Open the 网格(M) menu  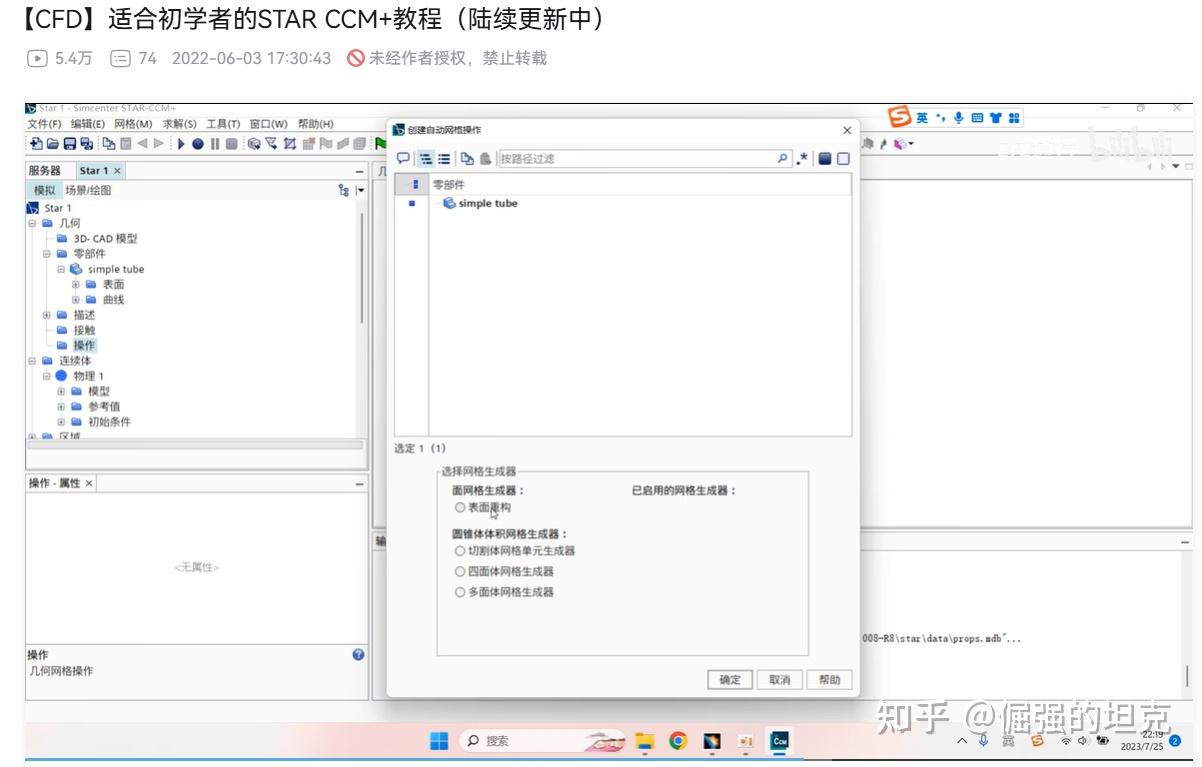(x=133, y=124)
